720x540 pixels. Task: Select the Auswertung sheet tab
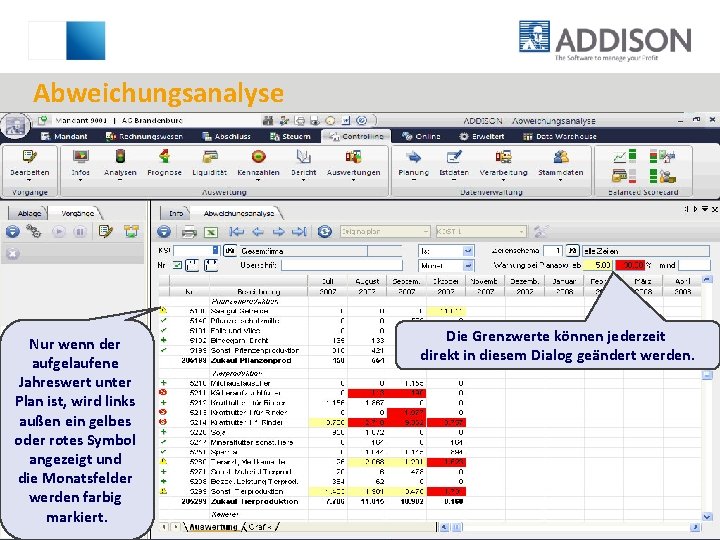213,527
